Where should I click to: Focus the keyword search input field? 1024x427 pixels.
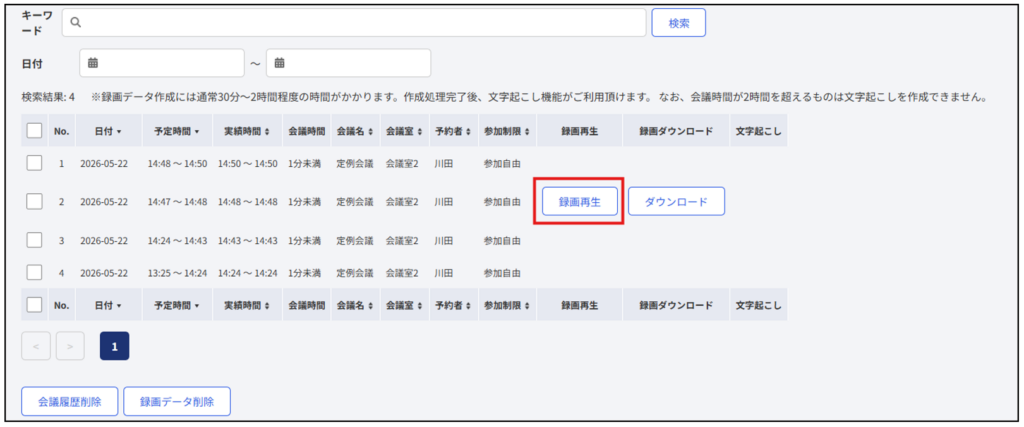354,23
